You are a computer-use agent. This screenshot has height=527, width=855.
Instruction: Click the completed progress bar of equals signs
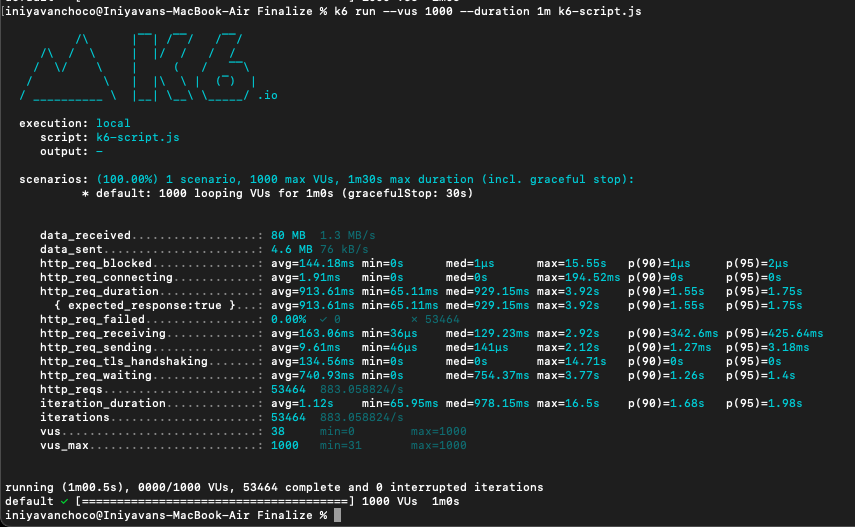(x=213, y=500)
